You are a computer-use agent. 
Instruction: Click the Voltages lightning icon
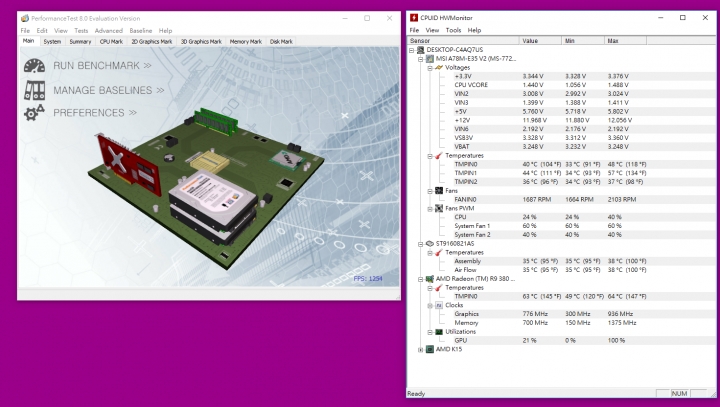click(x=439, y=68)
